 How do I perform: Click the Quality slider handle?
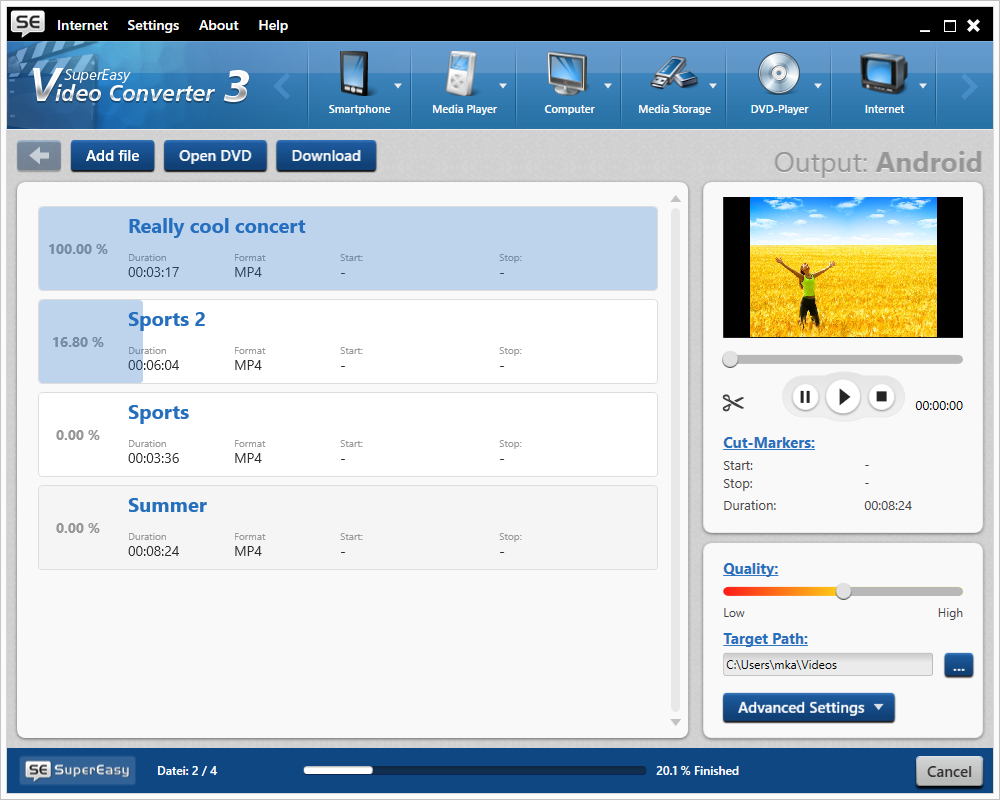843,591
